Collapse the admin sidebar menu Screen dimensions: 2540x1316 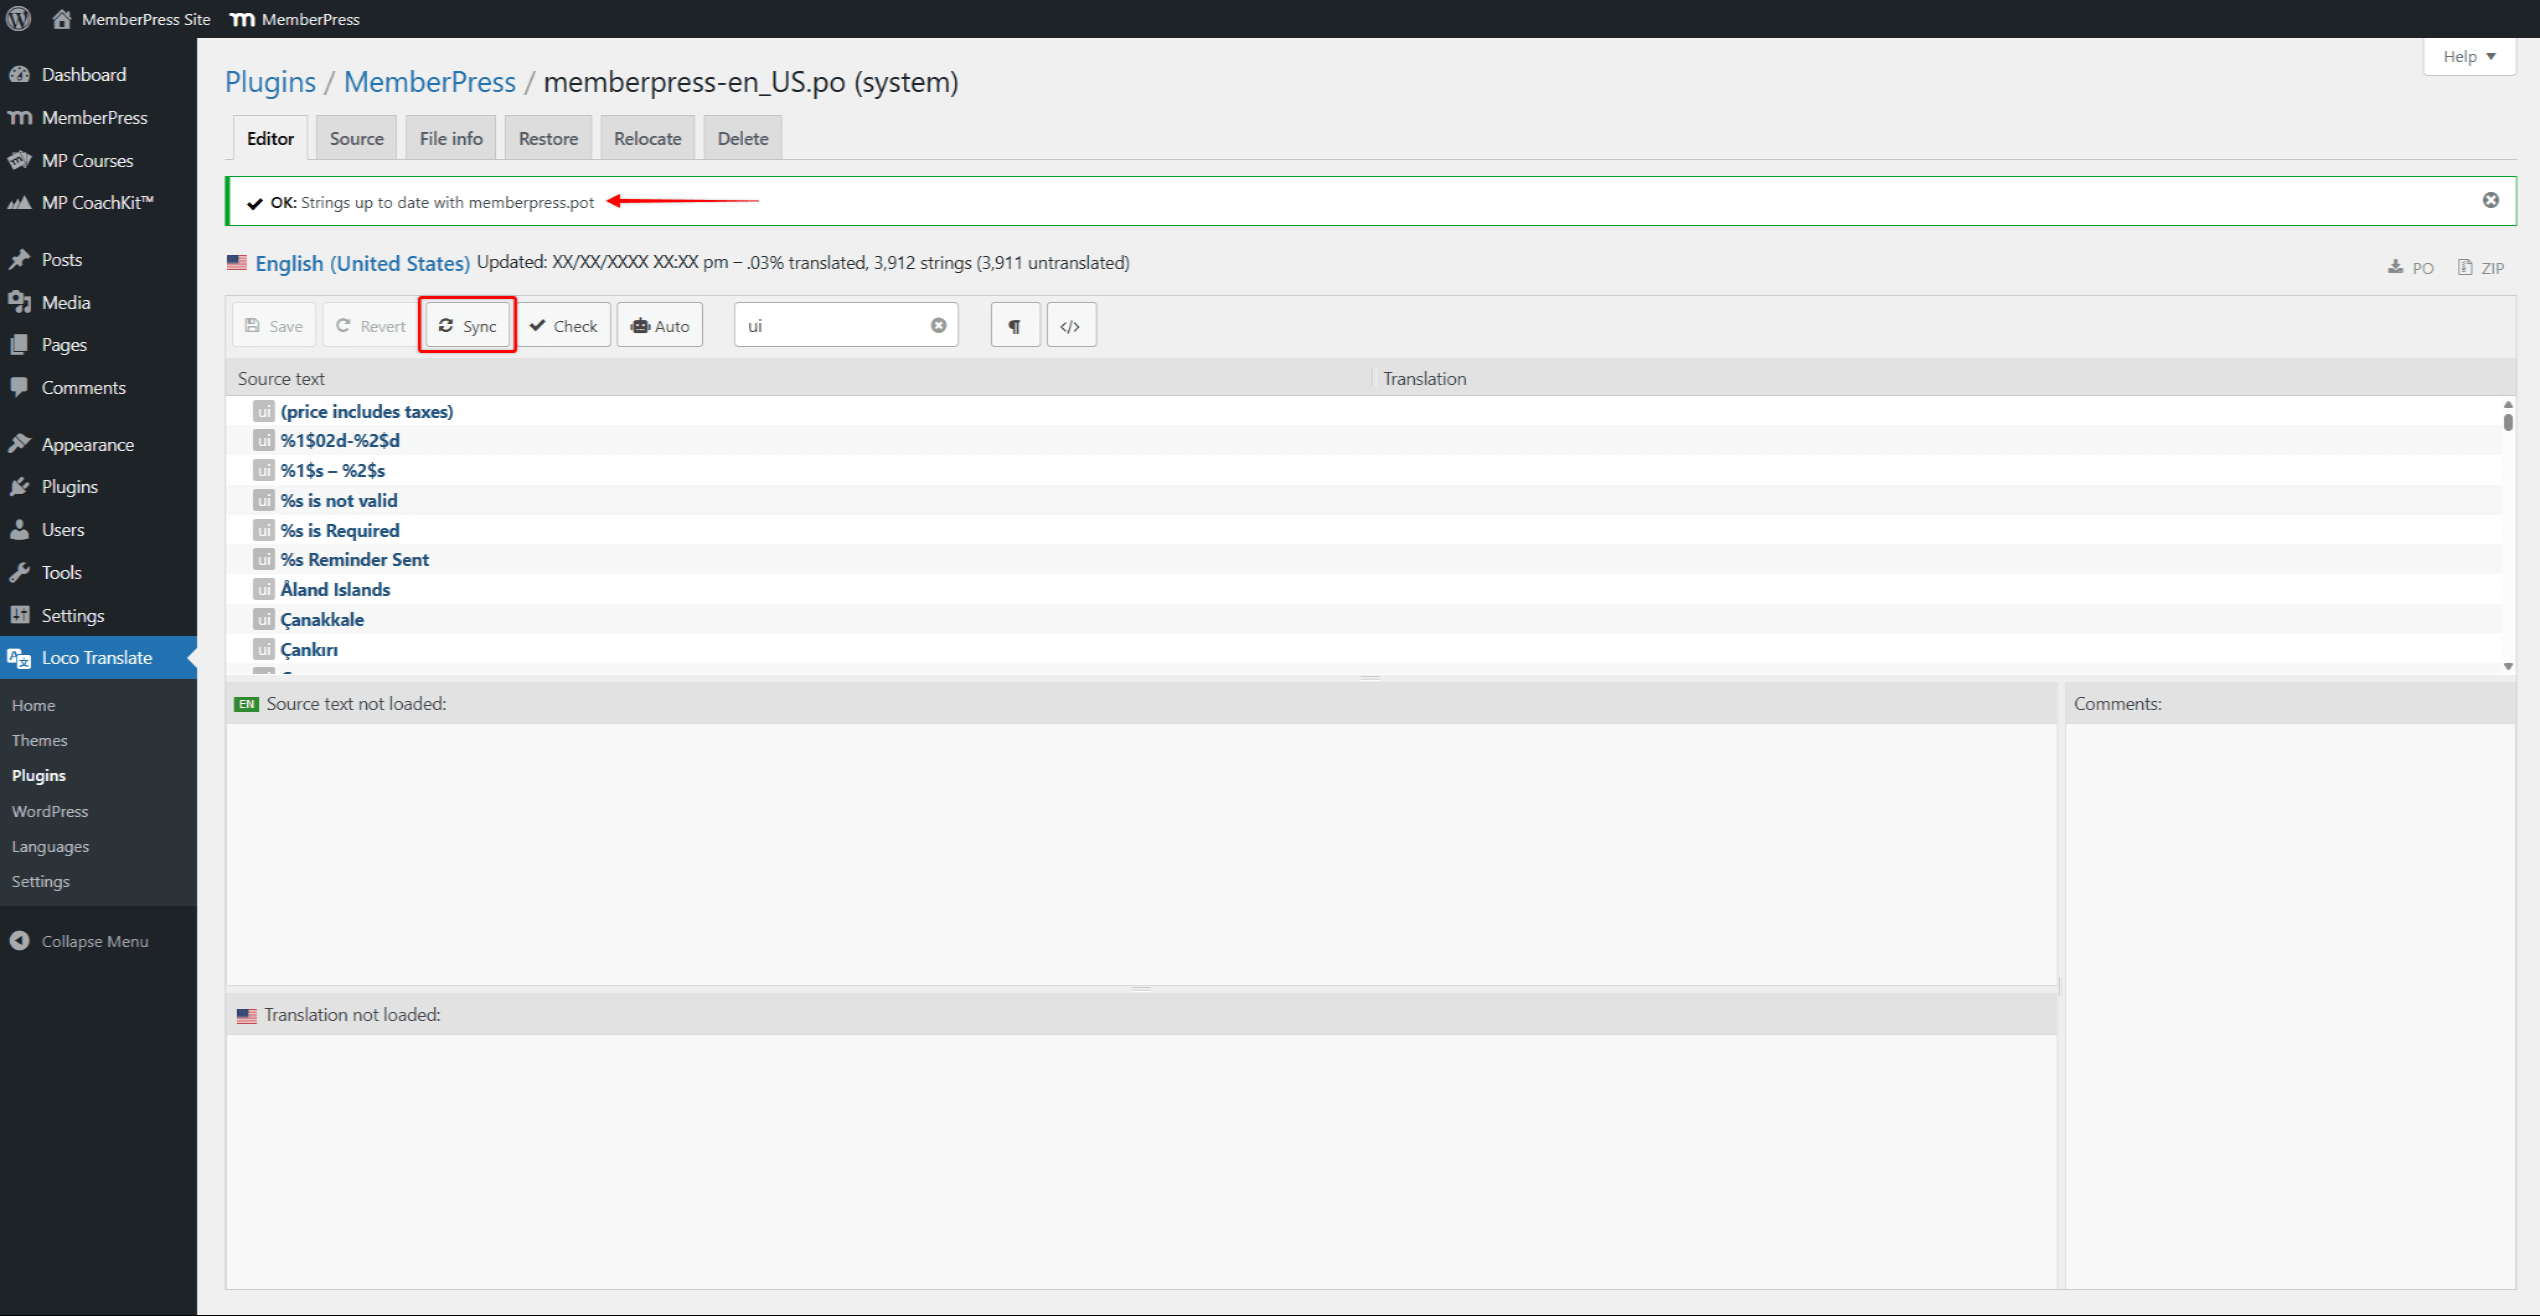[x=94, y=941]
